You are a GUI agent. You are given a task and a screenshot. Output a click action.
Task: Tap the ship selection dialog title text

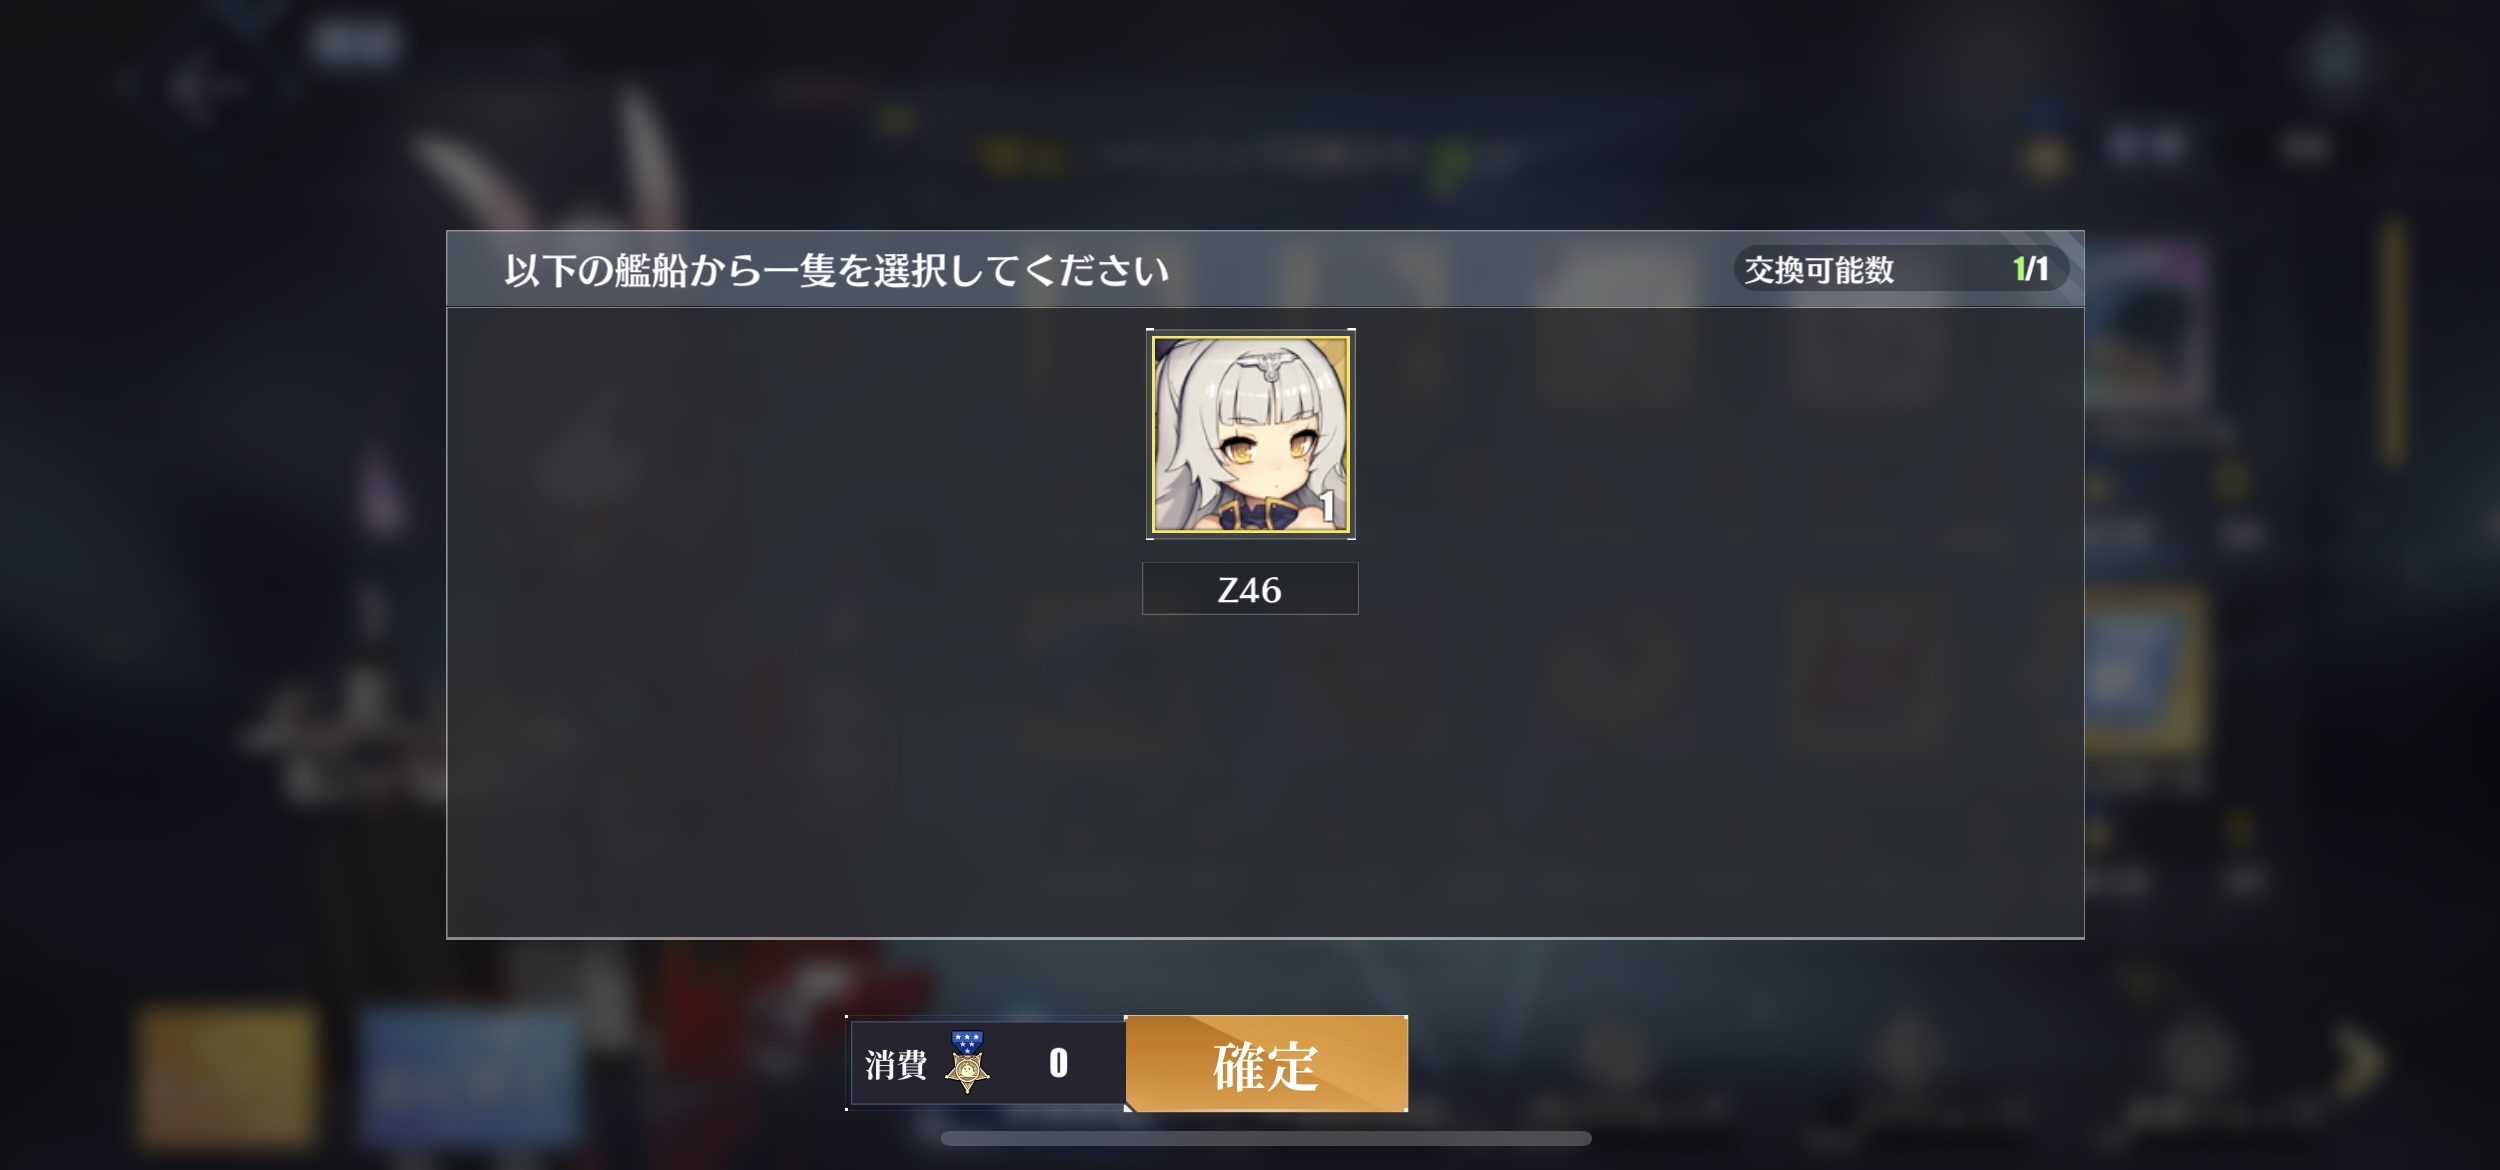(836, 270)
